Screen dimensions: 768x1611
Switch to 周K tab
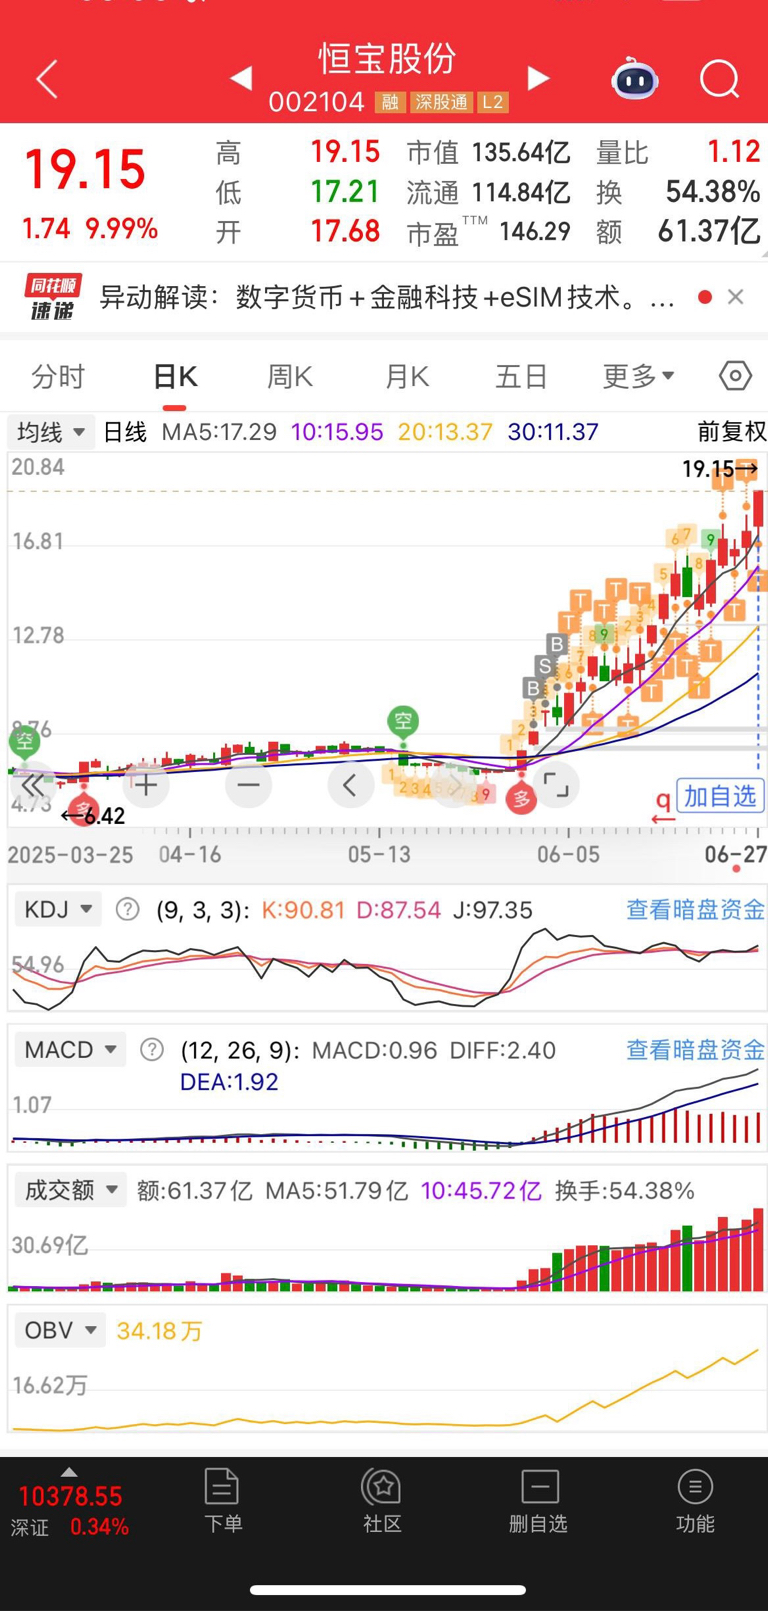click(x=290, y=377)
